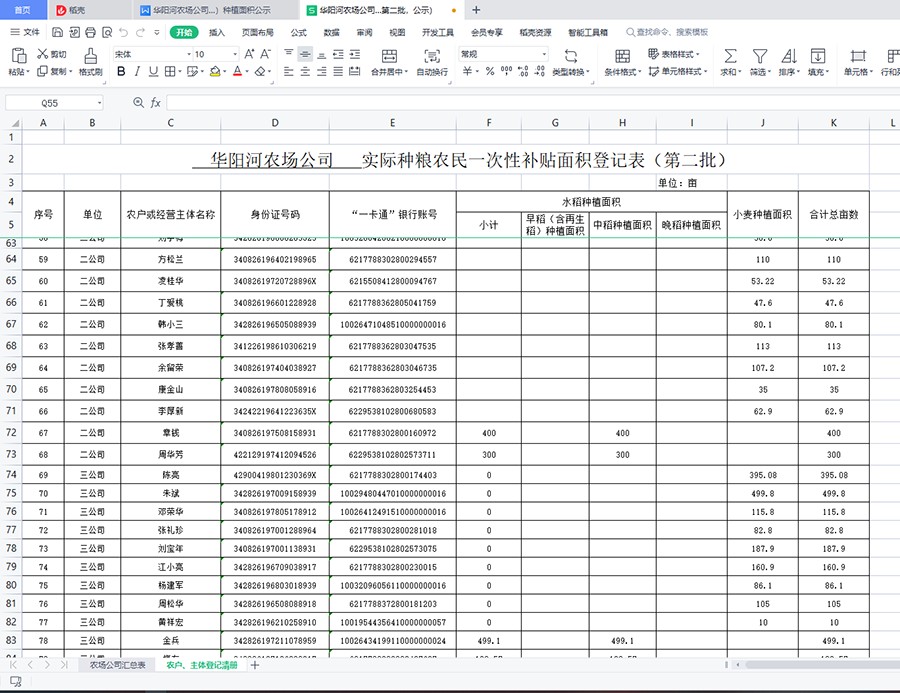Open the 插入 (Insert) ribbon tab
900x693 pixels.
tap(217, 32)
